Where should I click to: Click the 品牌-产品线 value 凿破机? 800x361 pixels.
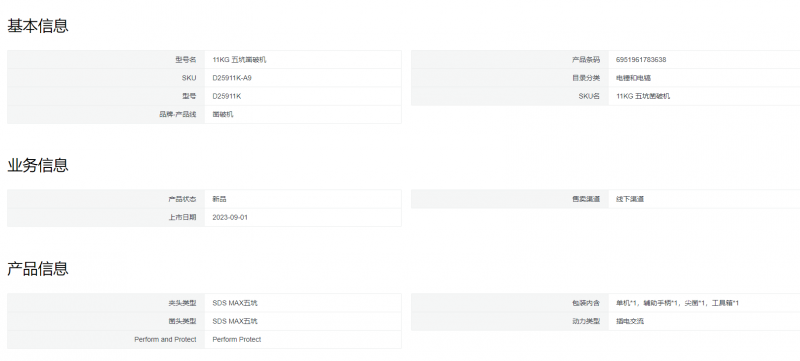(x=223, y=115)
